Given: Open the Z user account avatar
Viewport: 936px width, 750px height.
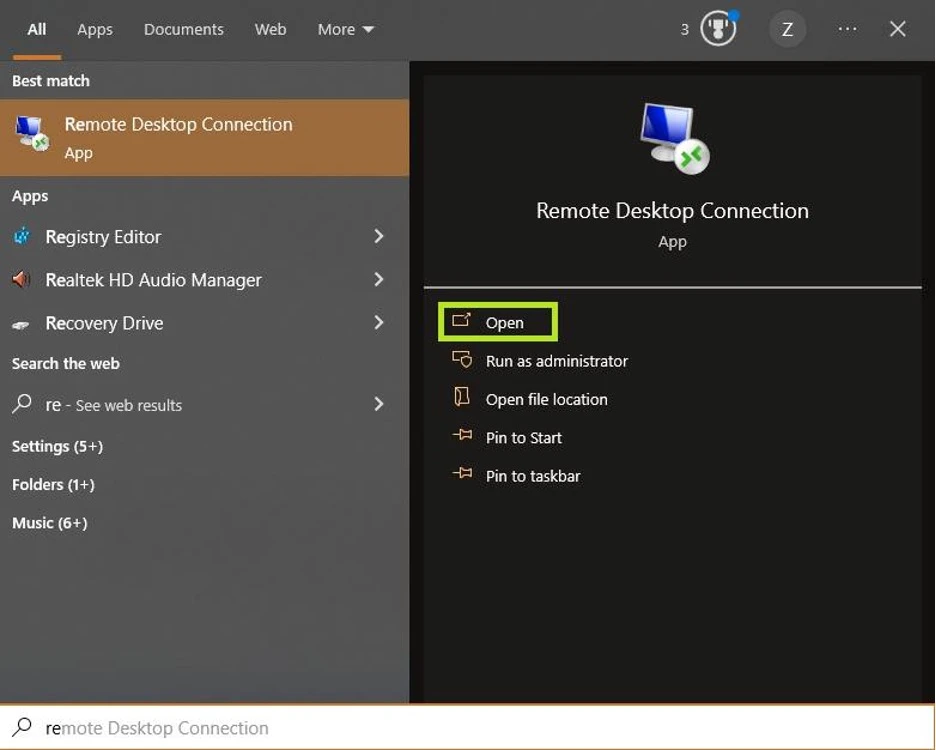Looking at the screenshot, I should coord(787,29).
